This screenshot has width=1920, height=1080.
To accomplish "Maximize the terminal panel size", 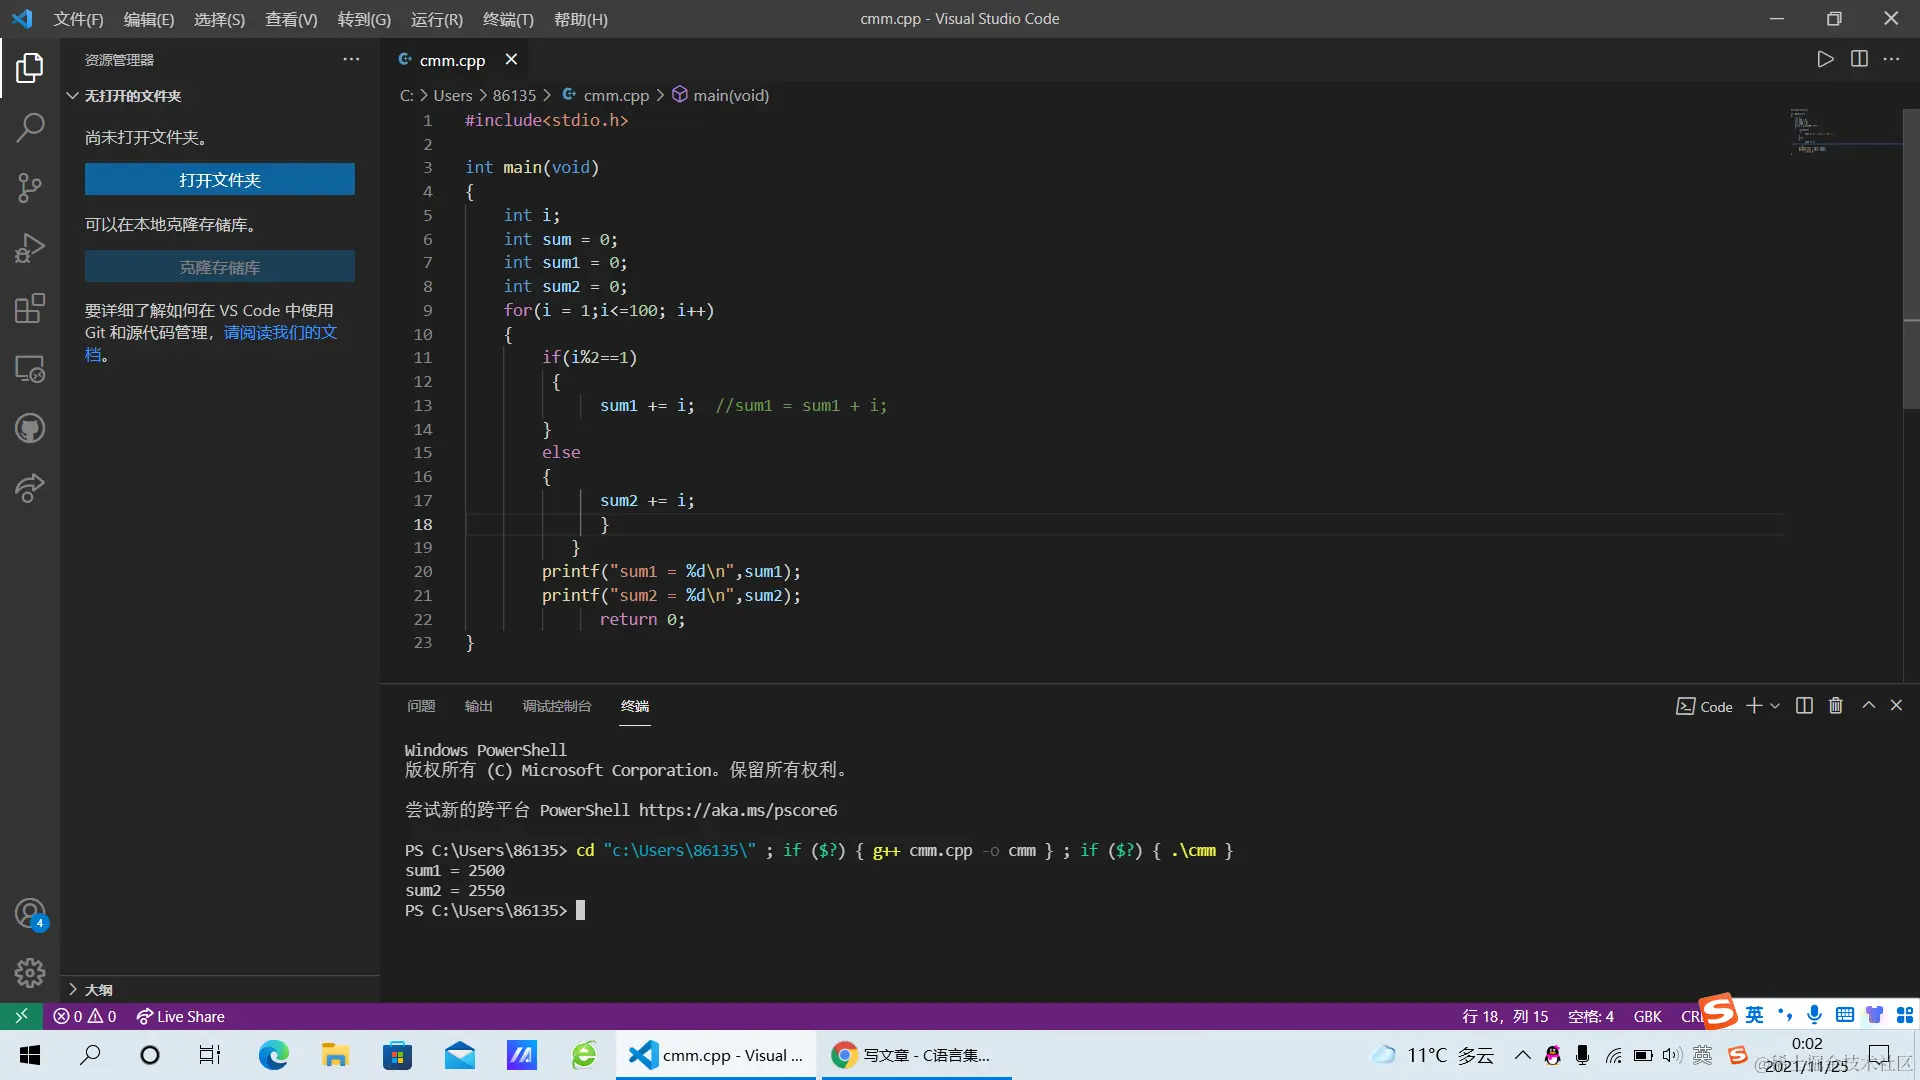I will click(1868, 706).
